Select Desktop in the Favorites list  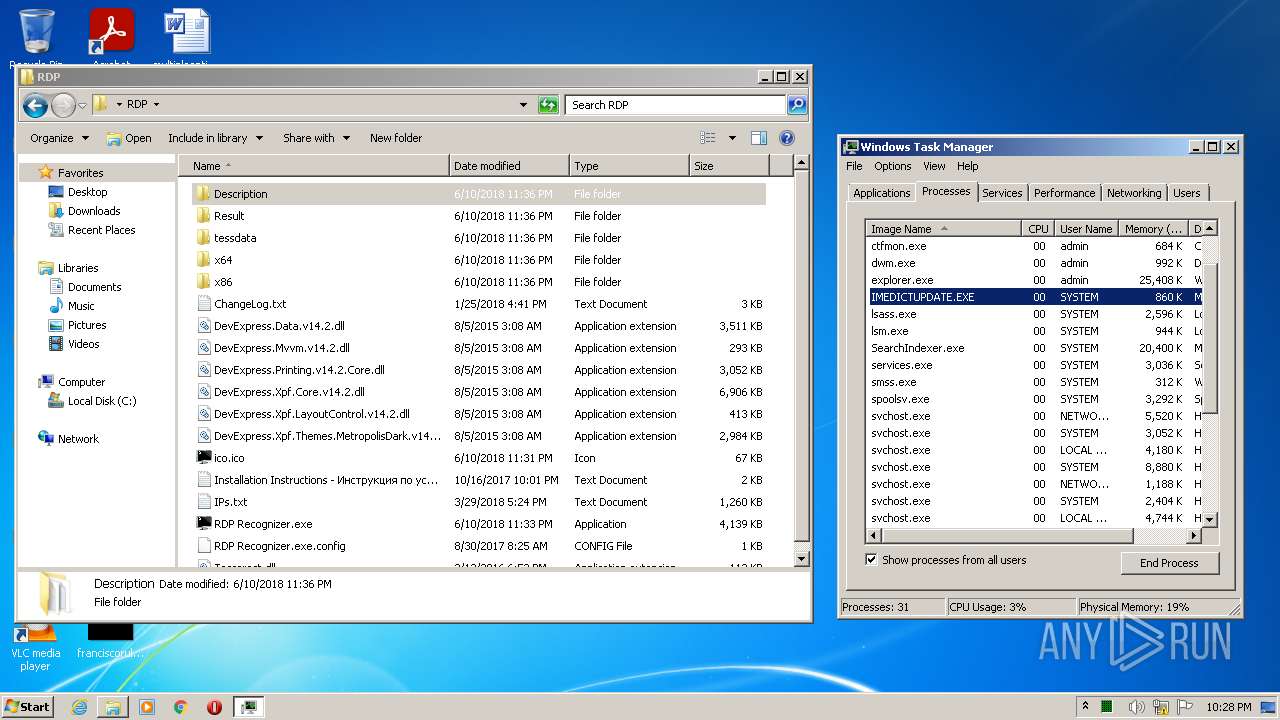coord(87,192)
